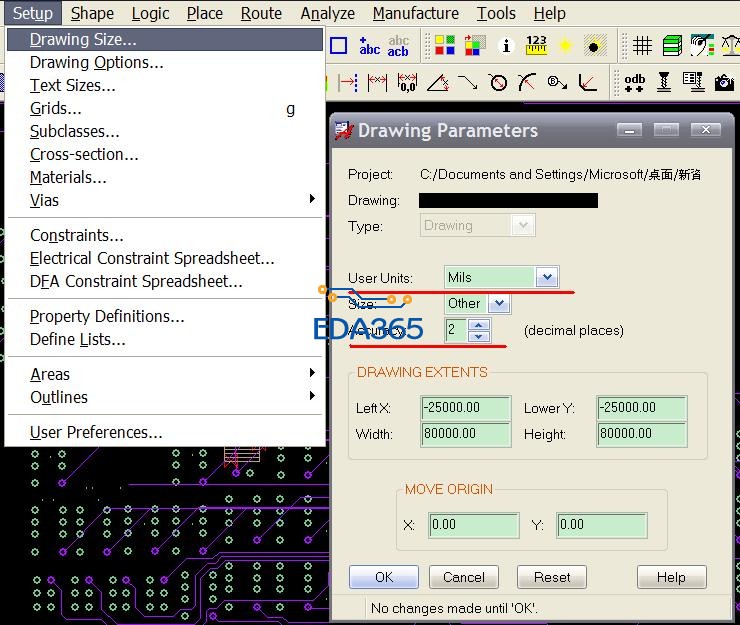The height and width of the screenshot is (625, 740).
Task: Expand the Vias submenu
Action: 165,200
